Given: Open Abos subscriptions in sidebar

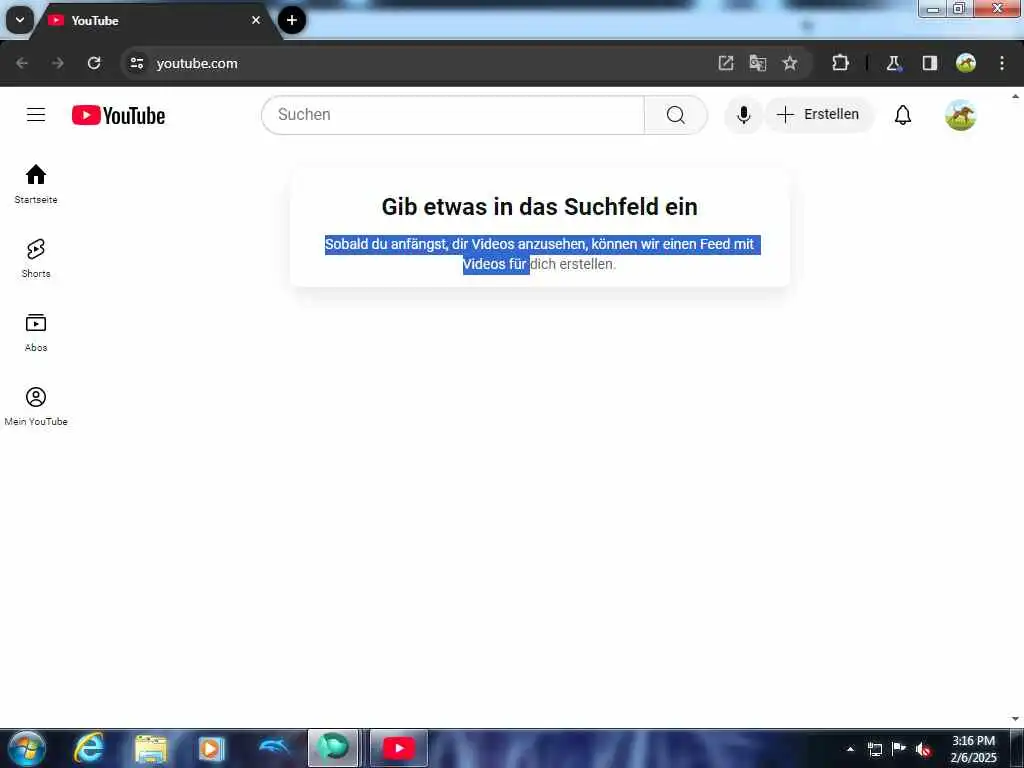Looking at the screenshot, I should [36, 332].
